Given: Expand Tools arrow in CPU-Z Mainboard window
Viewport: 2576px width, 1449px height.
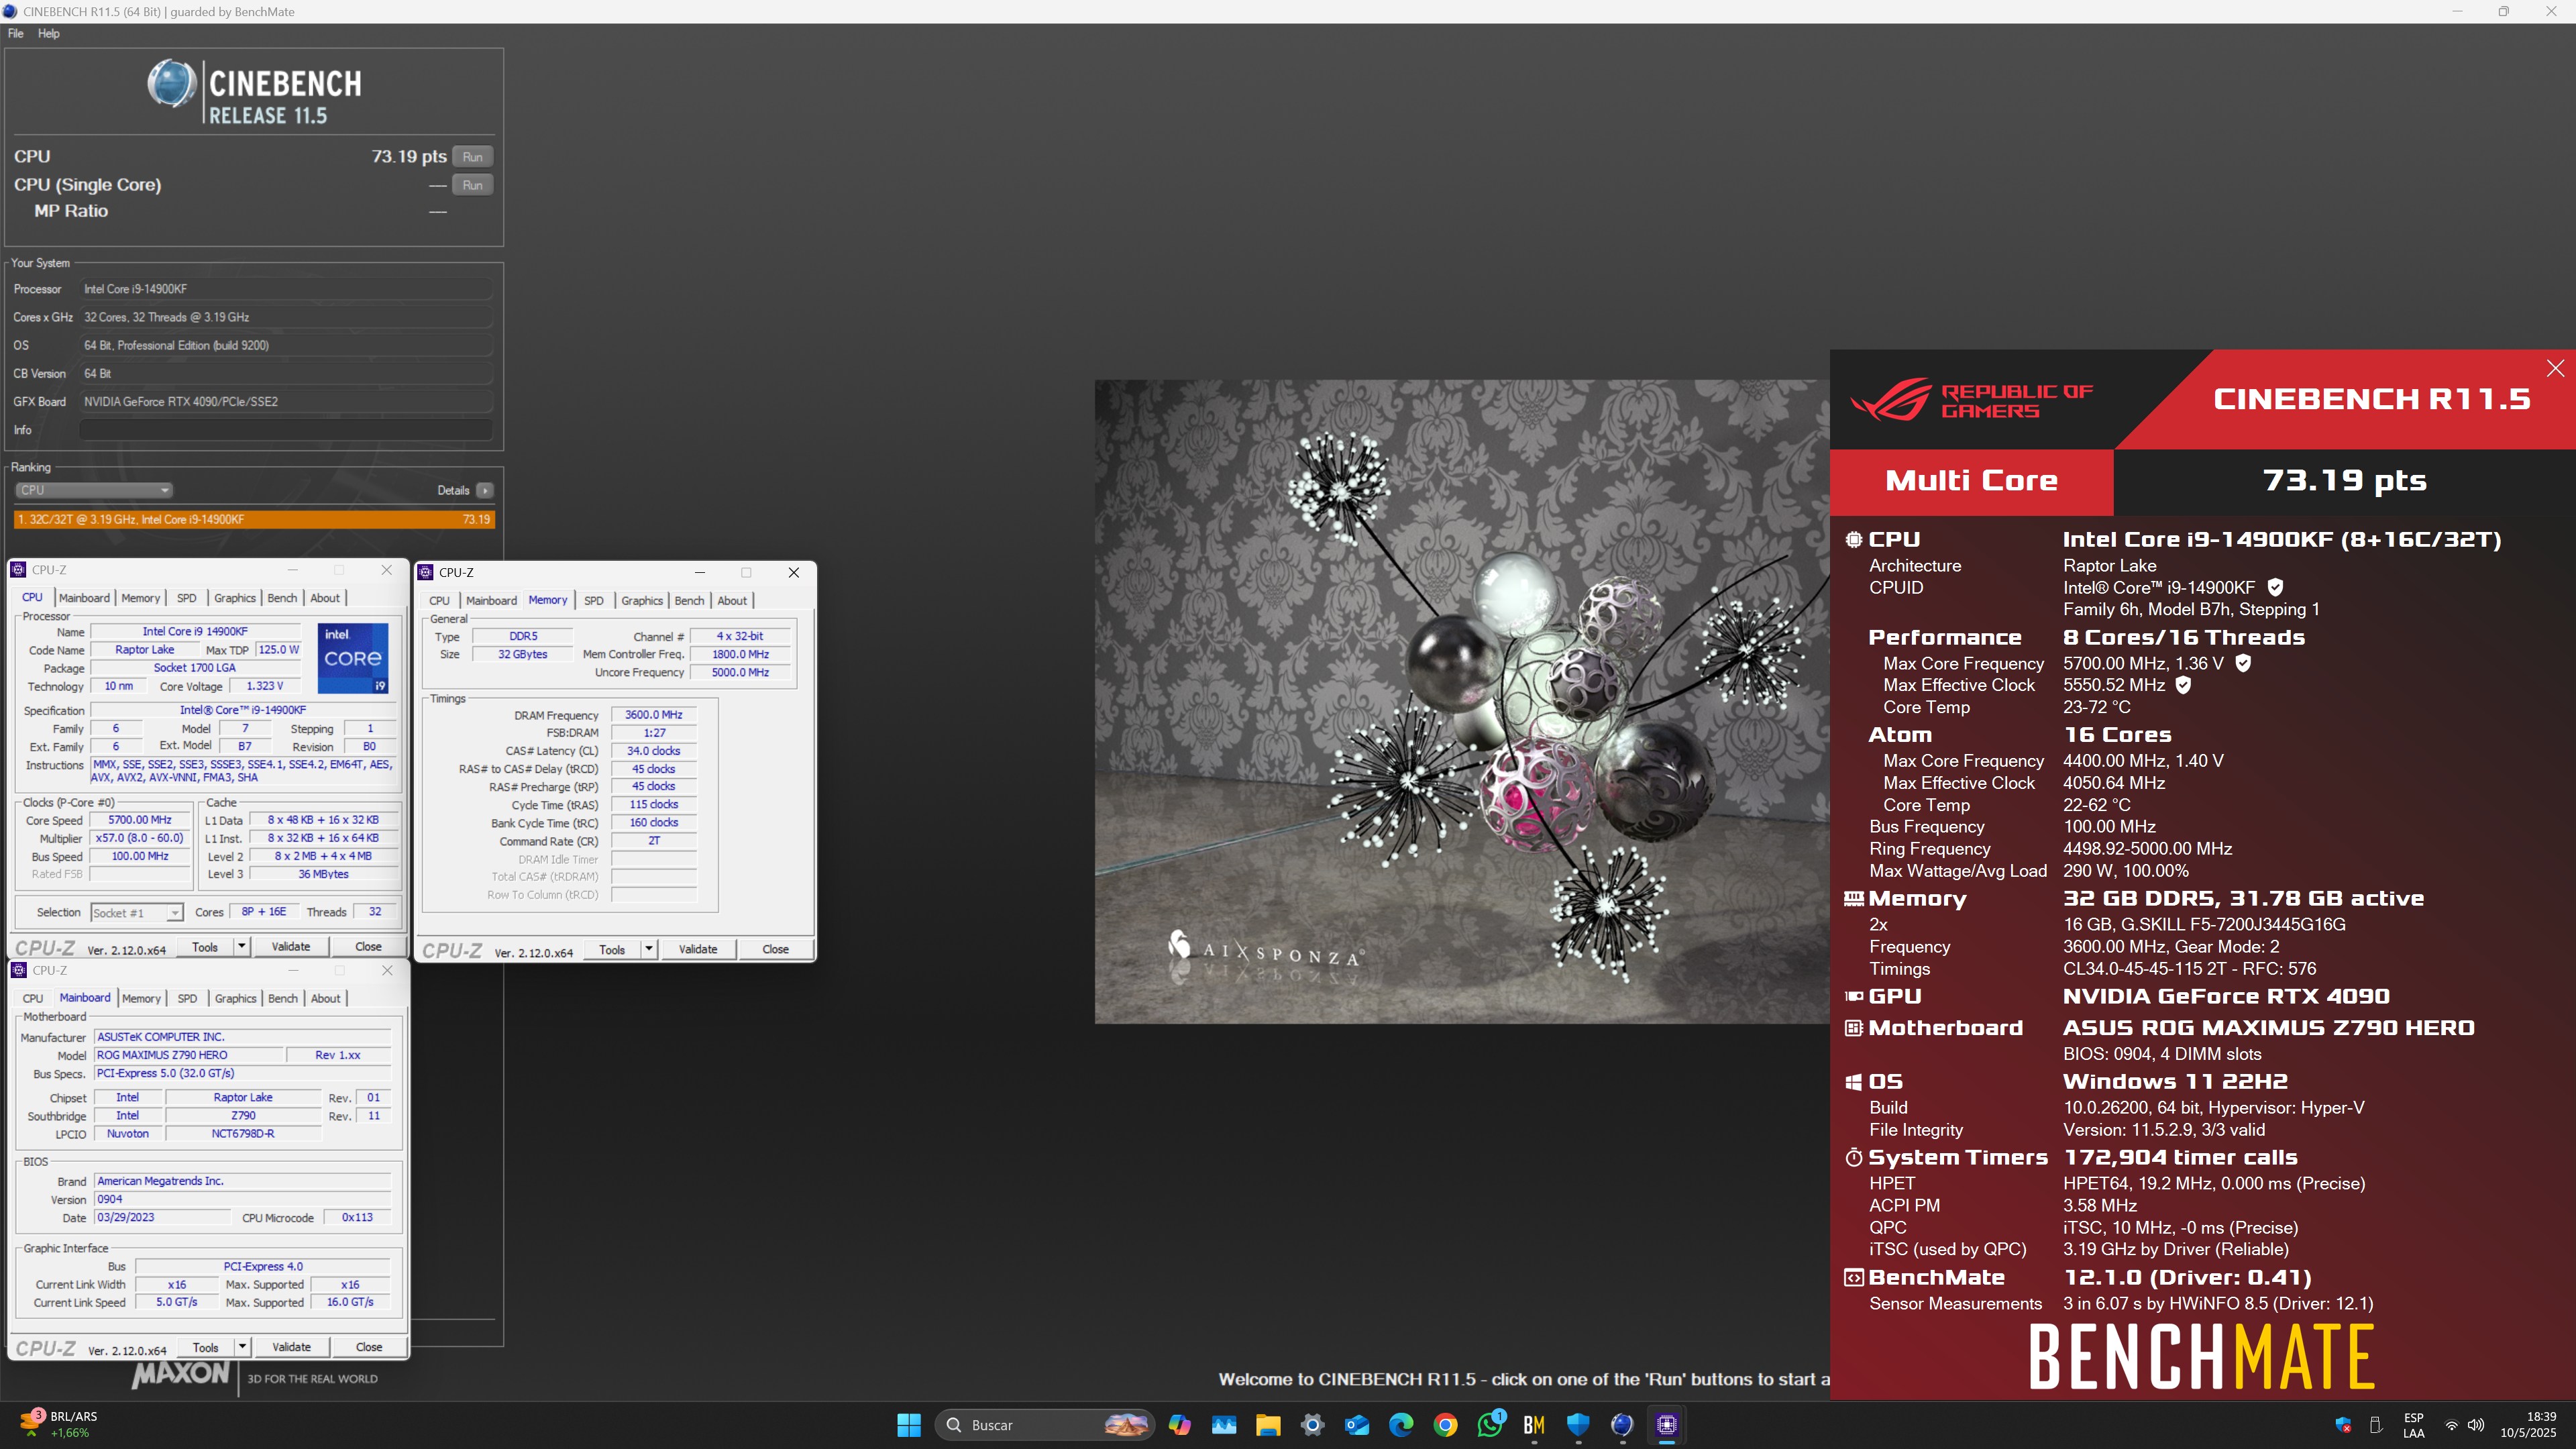Looking at the screenshot, I should (x=241, y=1347).
